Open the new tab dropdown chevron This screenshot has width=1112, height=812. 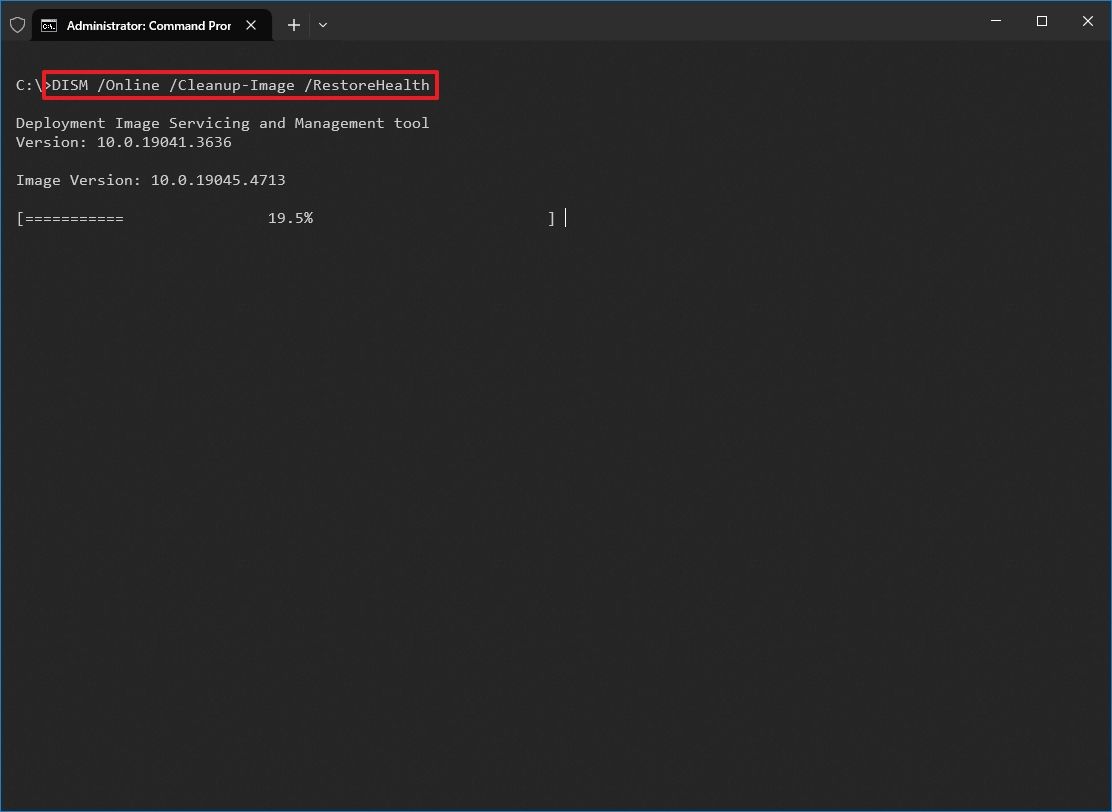[x=322, y=25]
